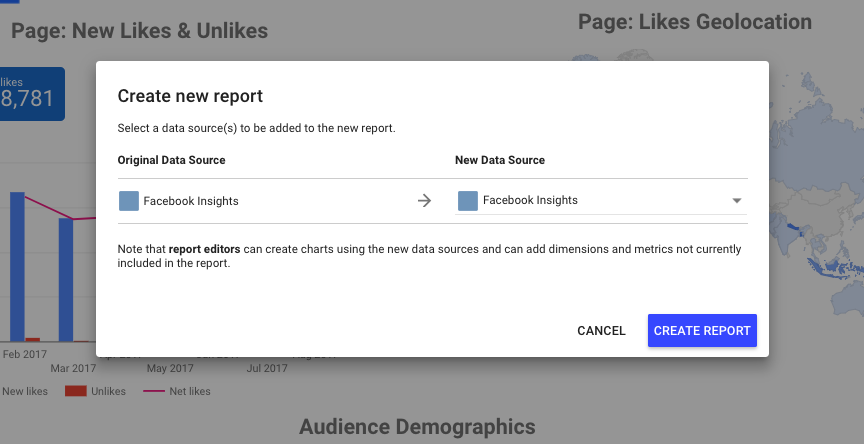Open the new Facebook Insights data source selector
Viewport: 864px width, 444px height.
point(600,201)
